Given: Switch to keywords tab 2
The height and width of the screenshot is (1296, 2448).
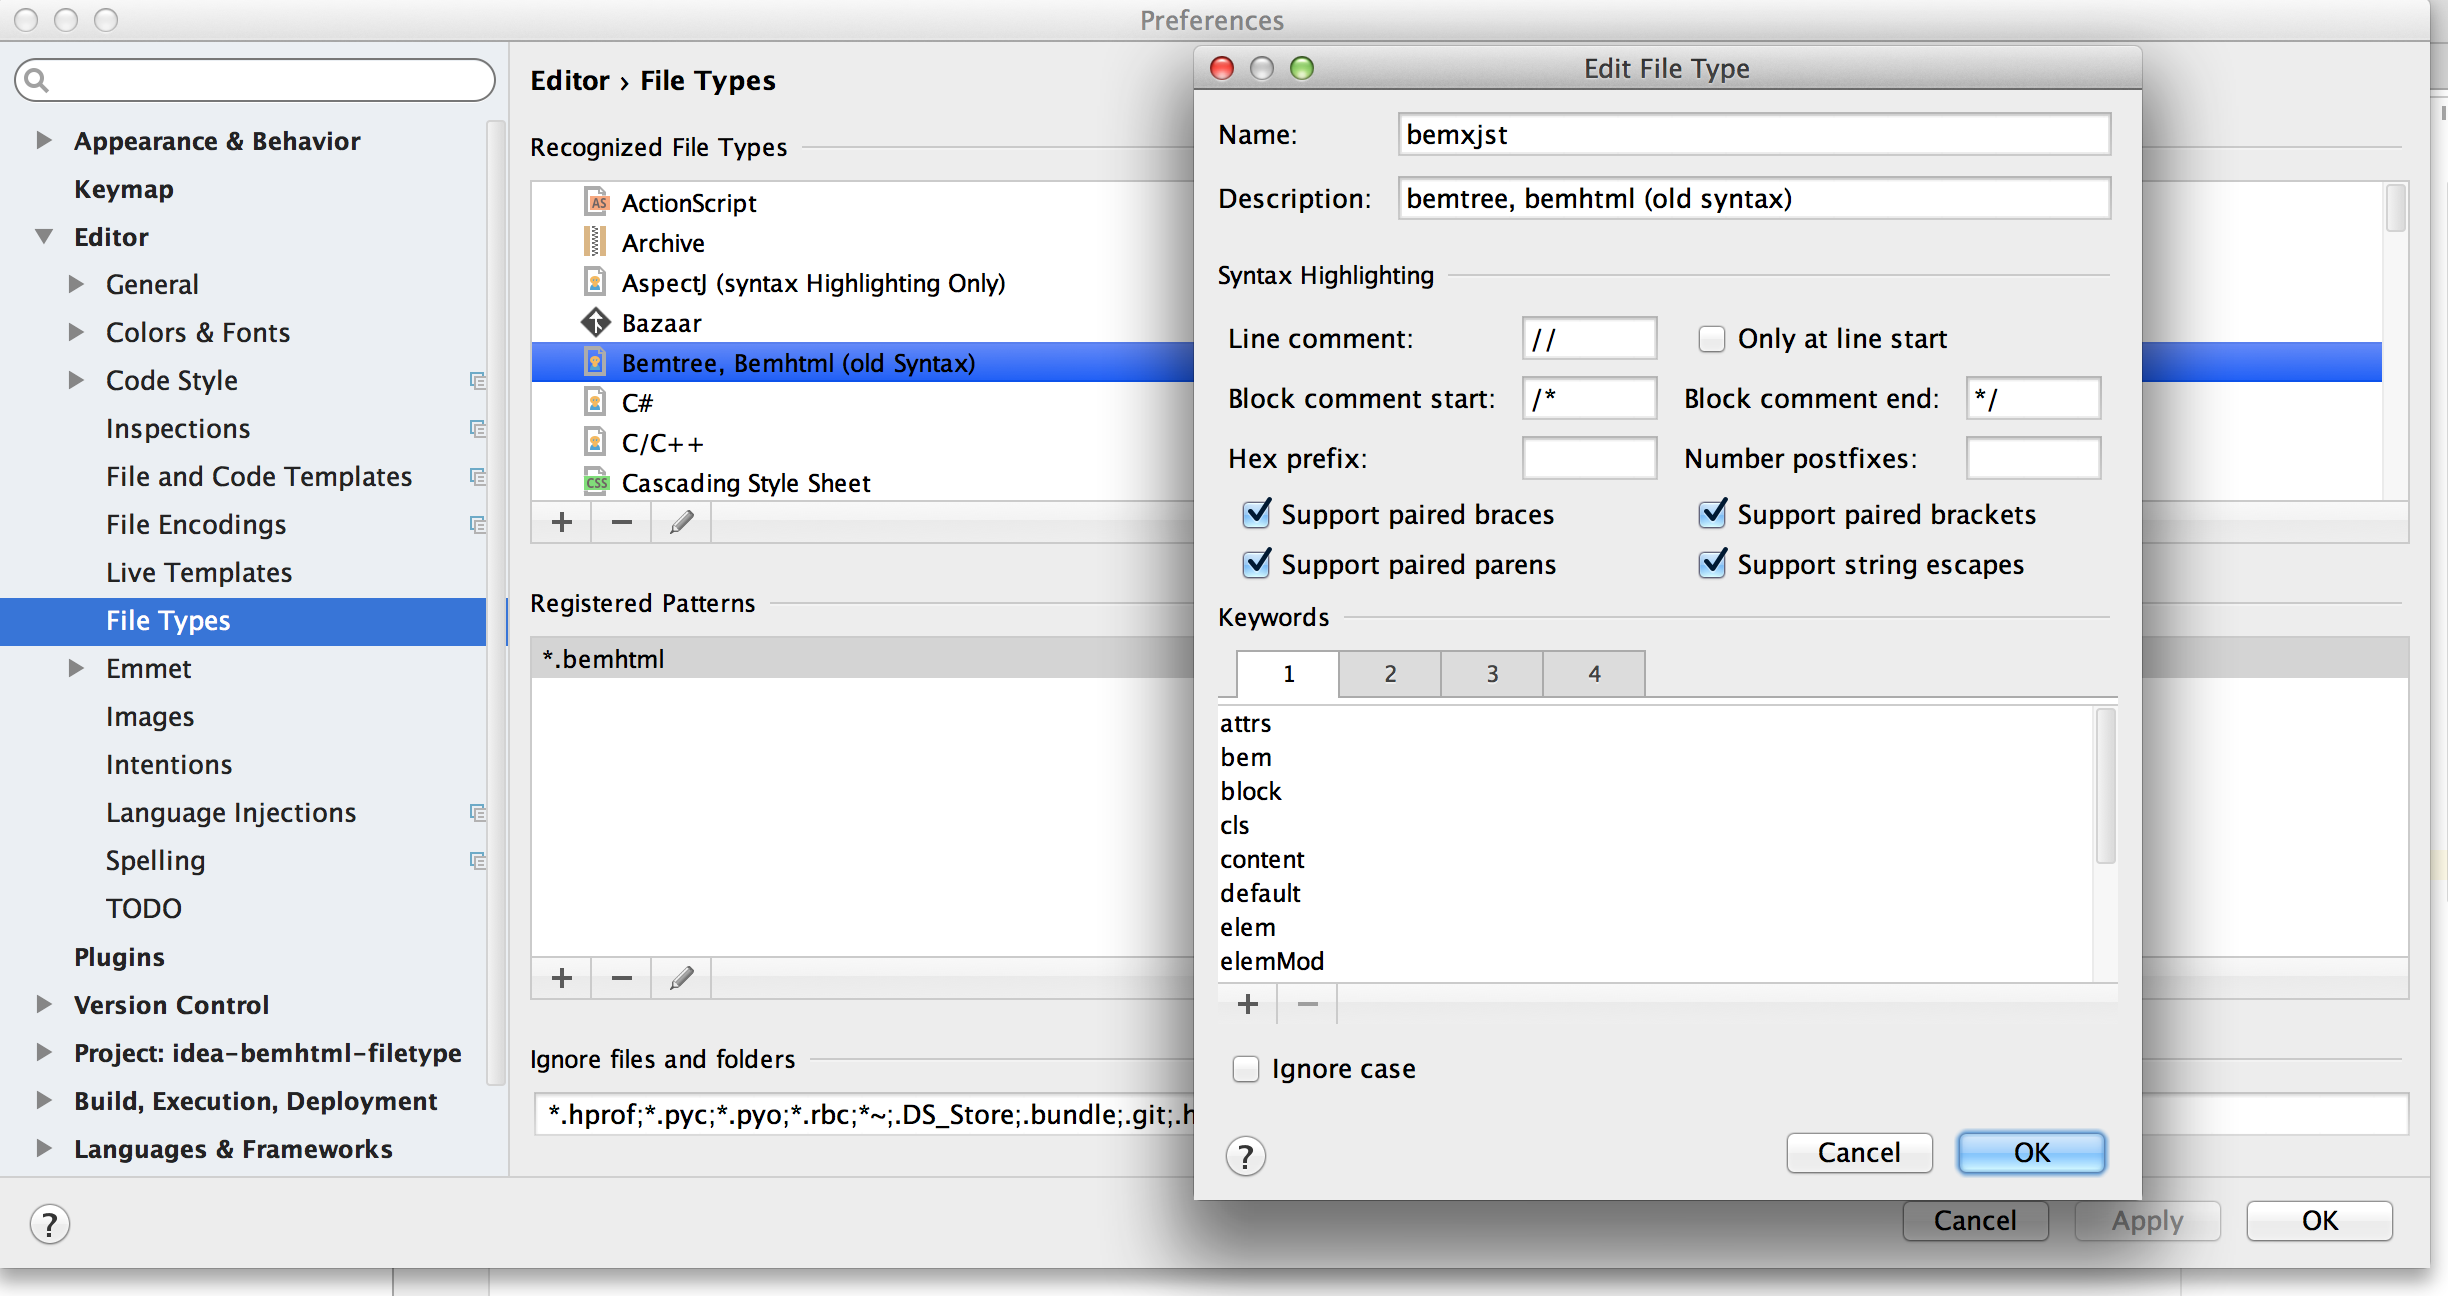Looking at the screenshot, I should [1389, 674].
